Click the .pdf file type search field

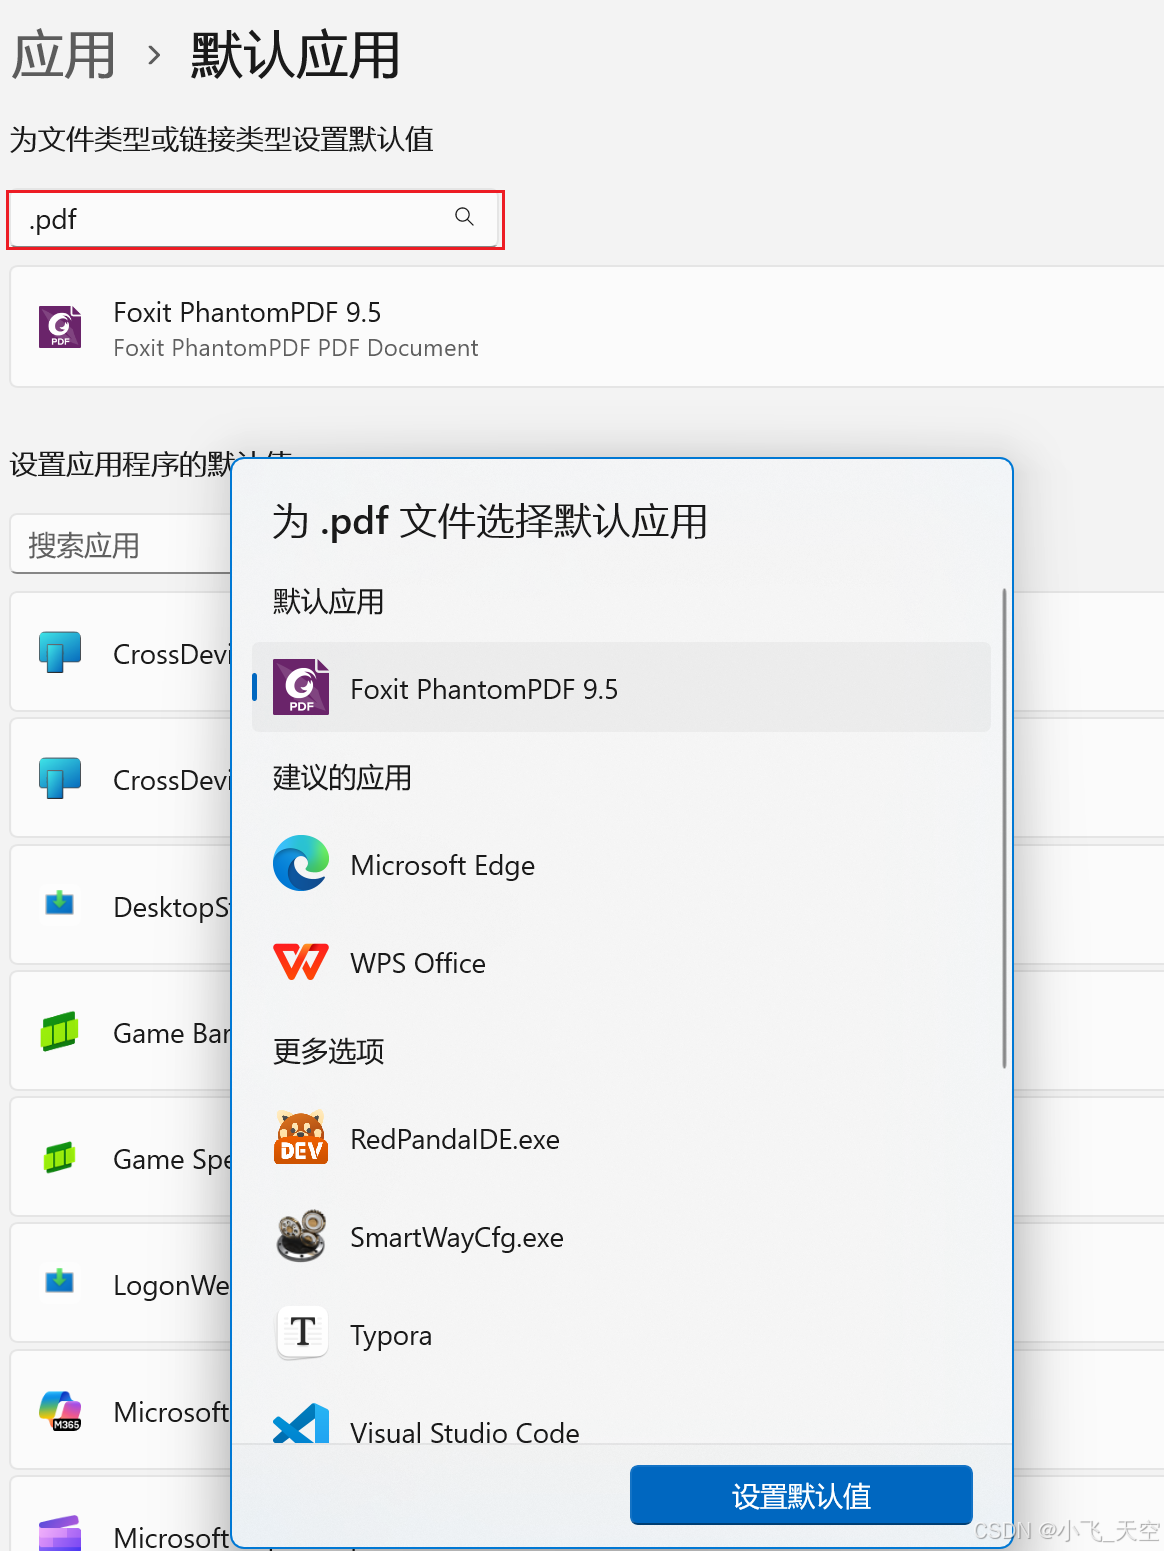[255, 219]
